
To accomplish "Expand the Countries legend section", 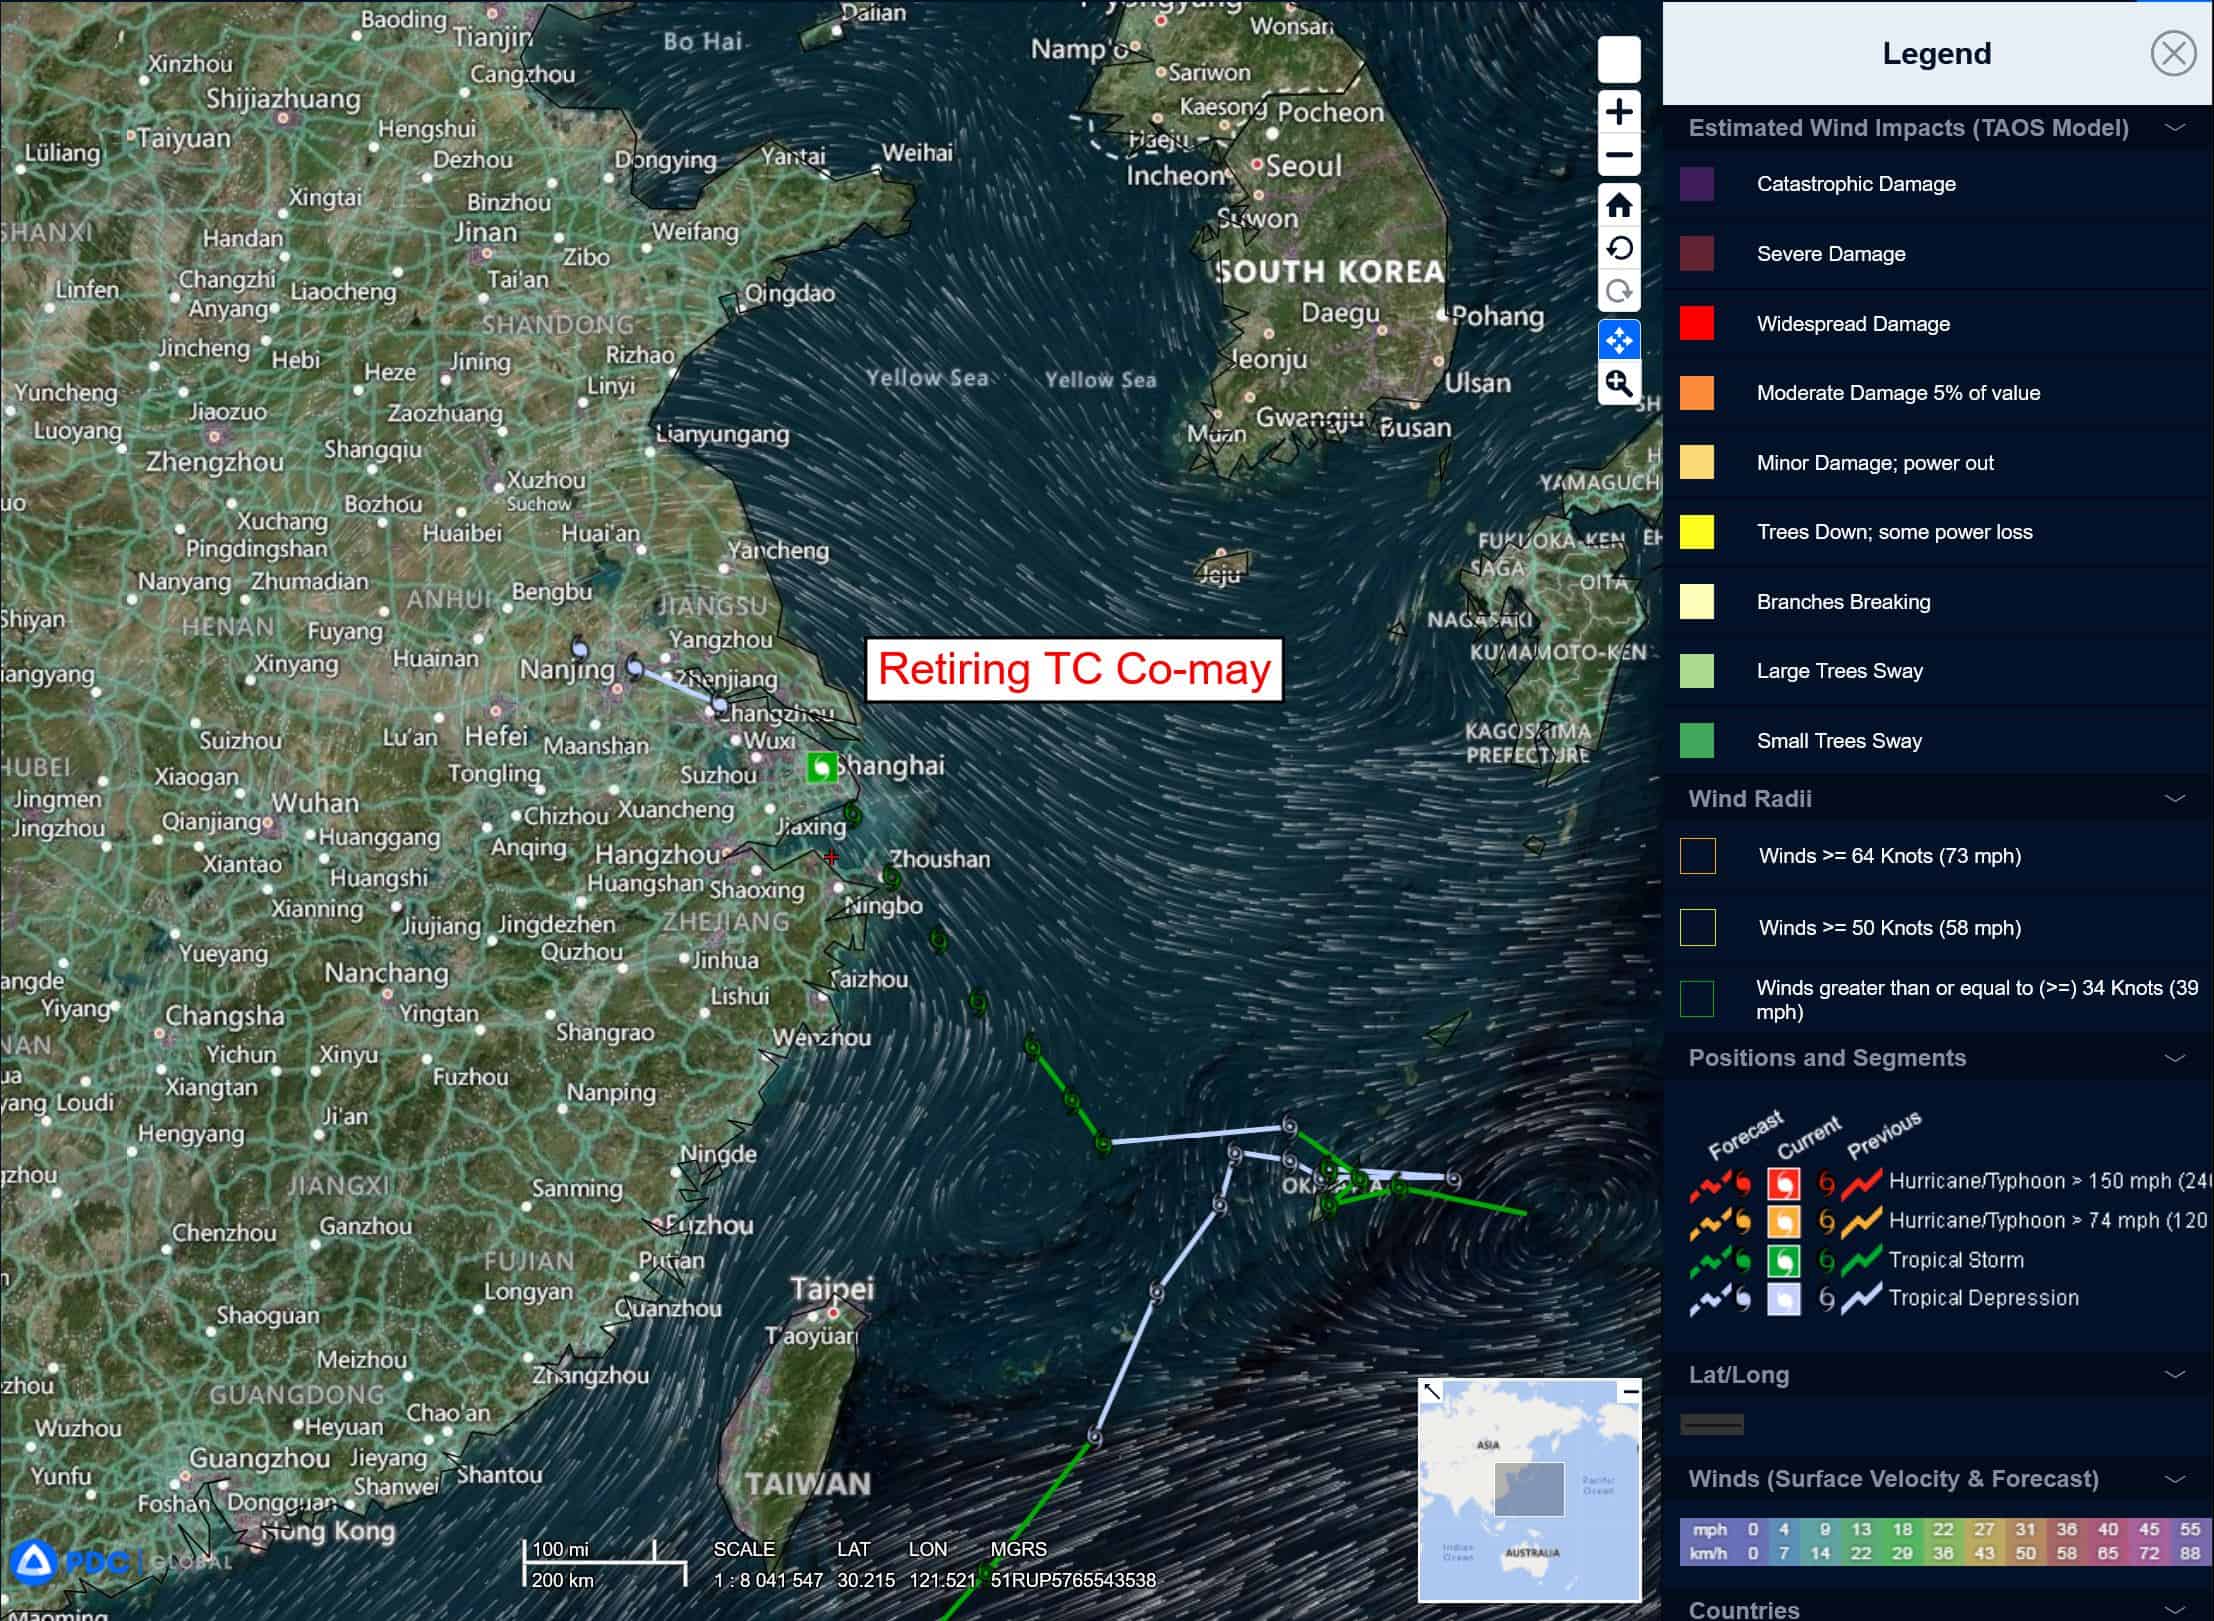I will click(x=2174, y=1609).
